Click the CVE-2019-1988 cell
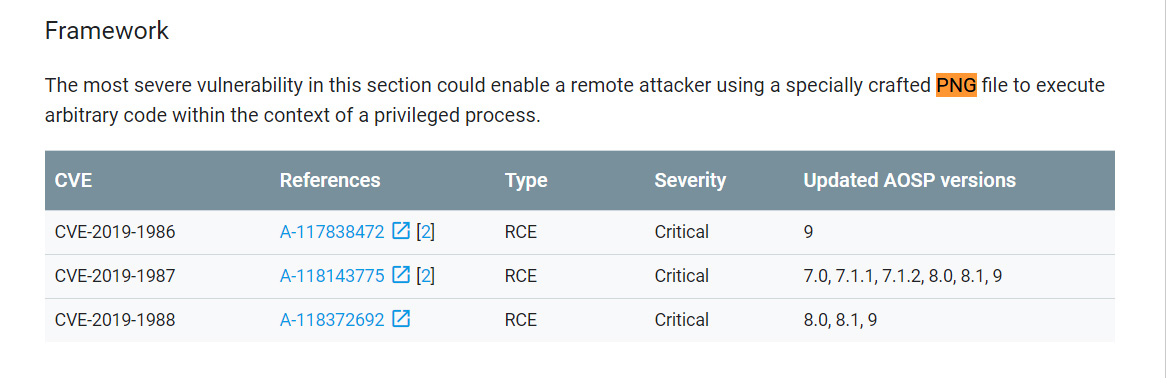The width and height of the screenshot is (1166, 378). pos(115,320)
